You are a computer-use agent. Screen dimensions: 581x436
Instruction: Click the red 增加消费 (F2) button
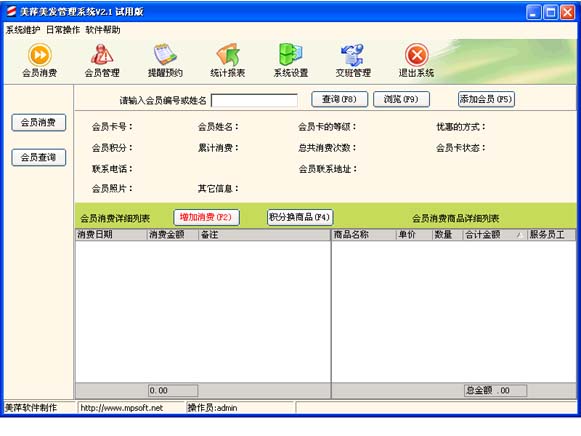click(x=206, y=217)
